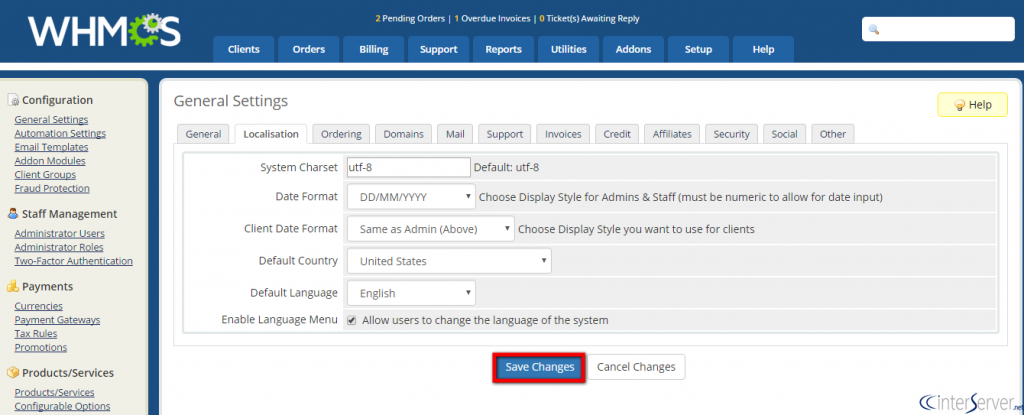Click the Payments coins icon
This screenshot has height=415, width=1024.
(13, 286)
